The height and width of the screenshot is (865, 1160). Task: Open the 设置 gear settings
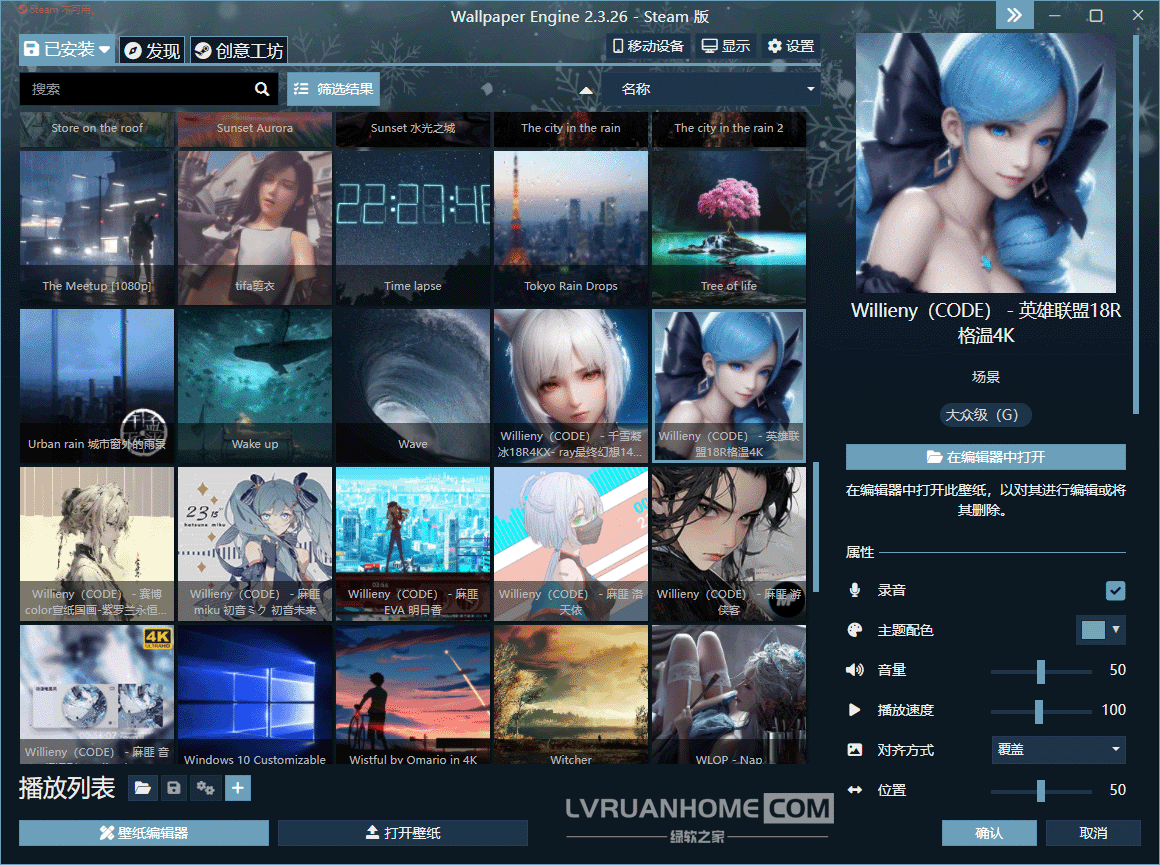point(790,46)
